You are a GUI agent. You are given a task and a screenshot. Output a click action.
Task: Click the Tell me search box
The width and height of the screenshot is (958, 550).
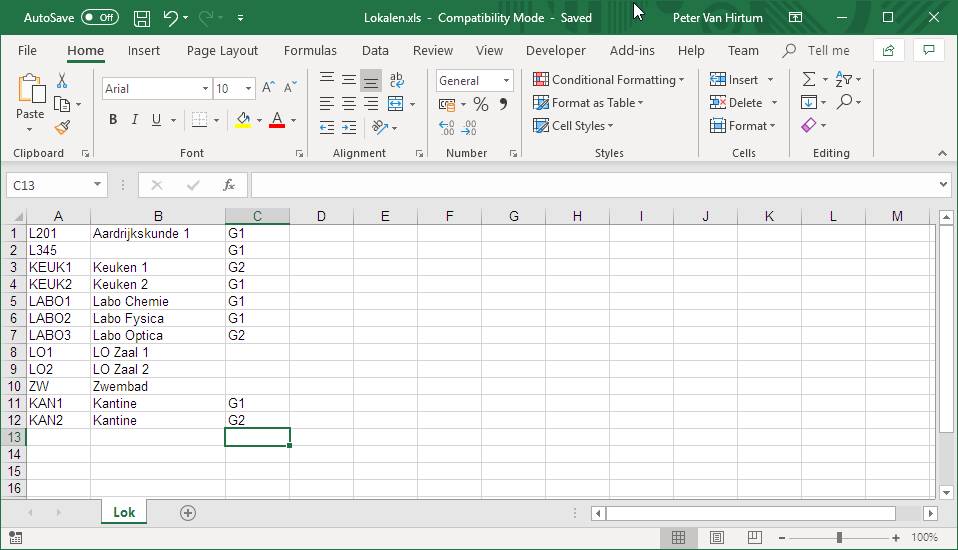[x=817, y=51]
